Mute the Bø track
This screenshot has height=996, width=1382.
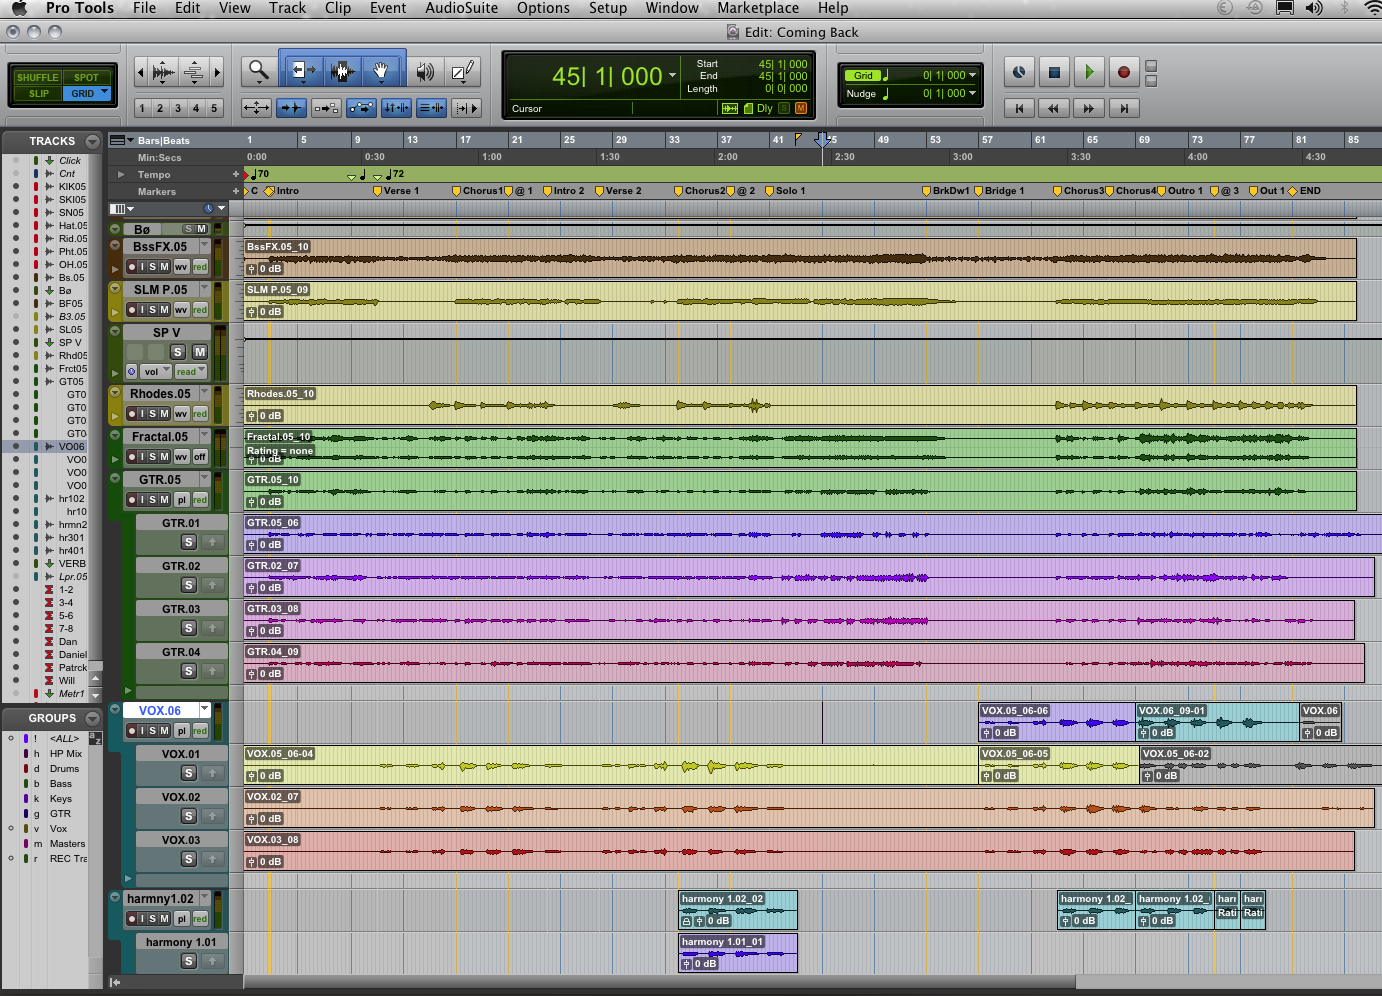coord(202,229)
